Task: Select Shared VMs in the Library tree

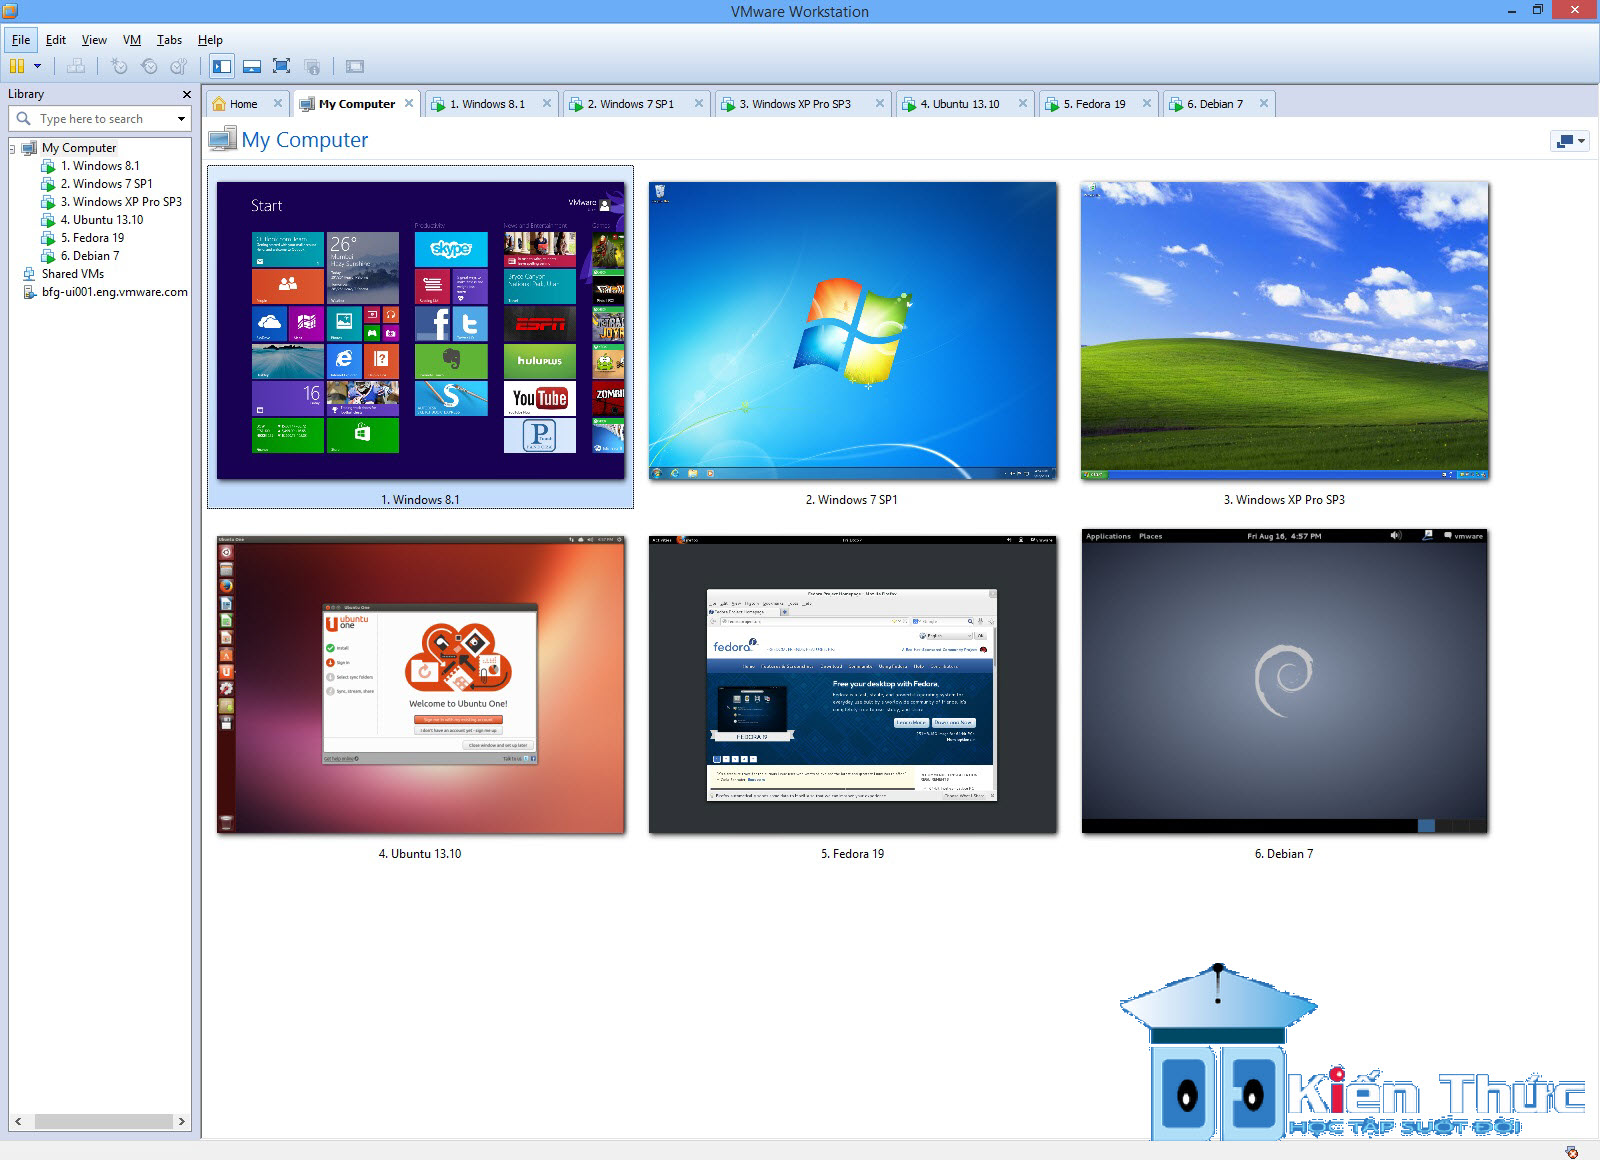Action: [x=73, y=274]
